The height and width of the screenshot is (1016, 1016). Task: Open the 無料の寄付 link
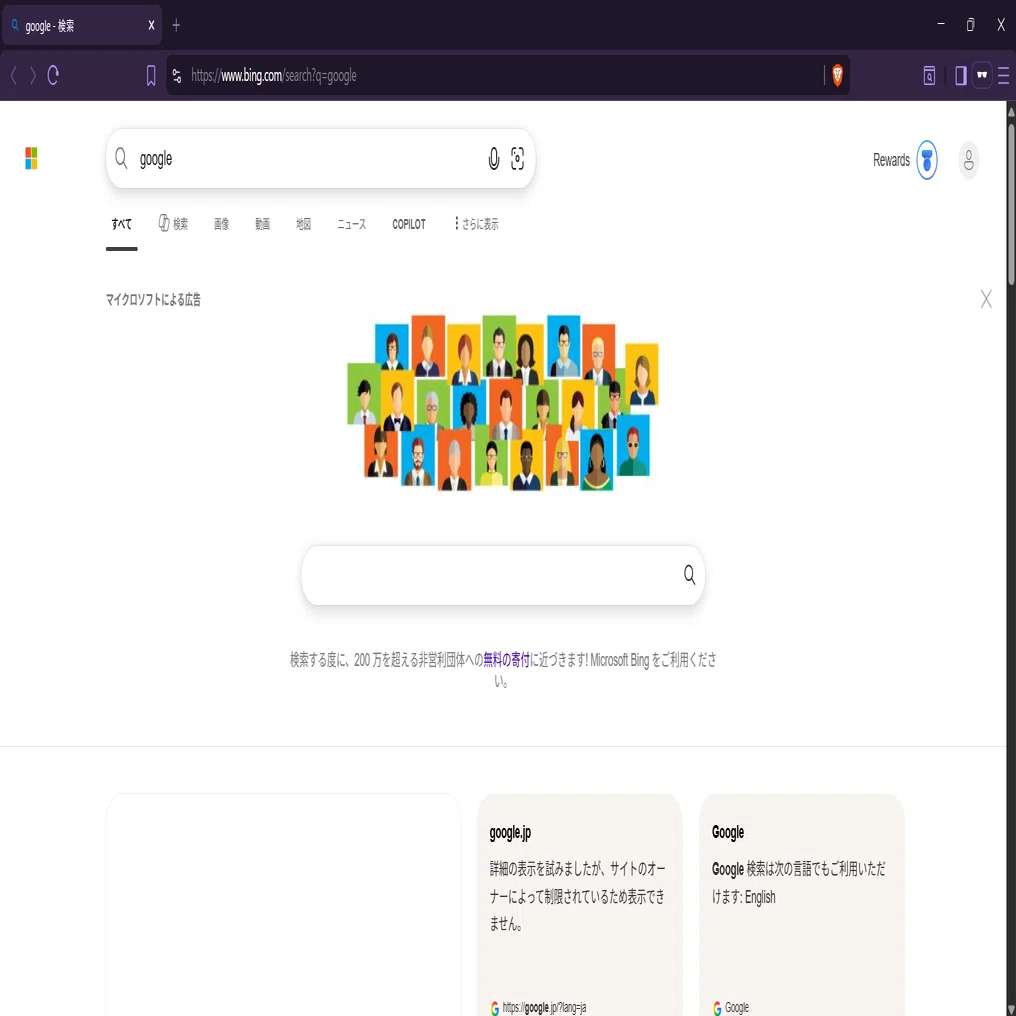[506, 660]
